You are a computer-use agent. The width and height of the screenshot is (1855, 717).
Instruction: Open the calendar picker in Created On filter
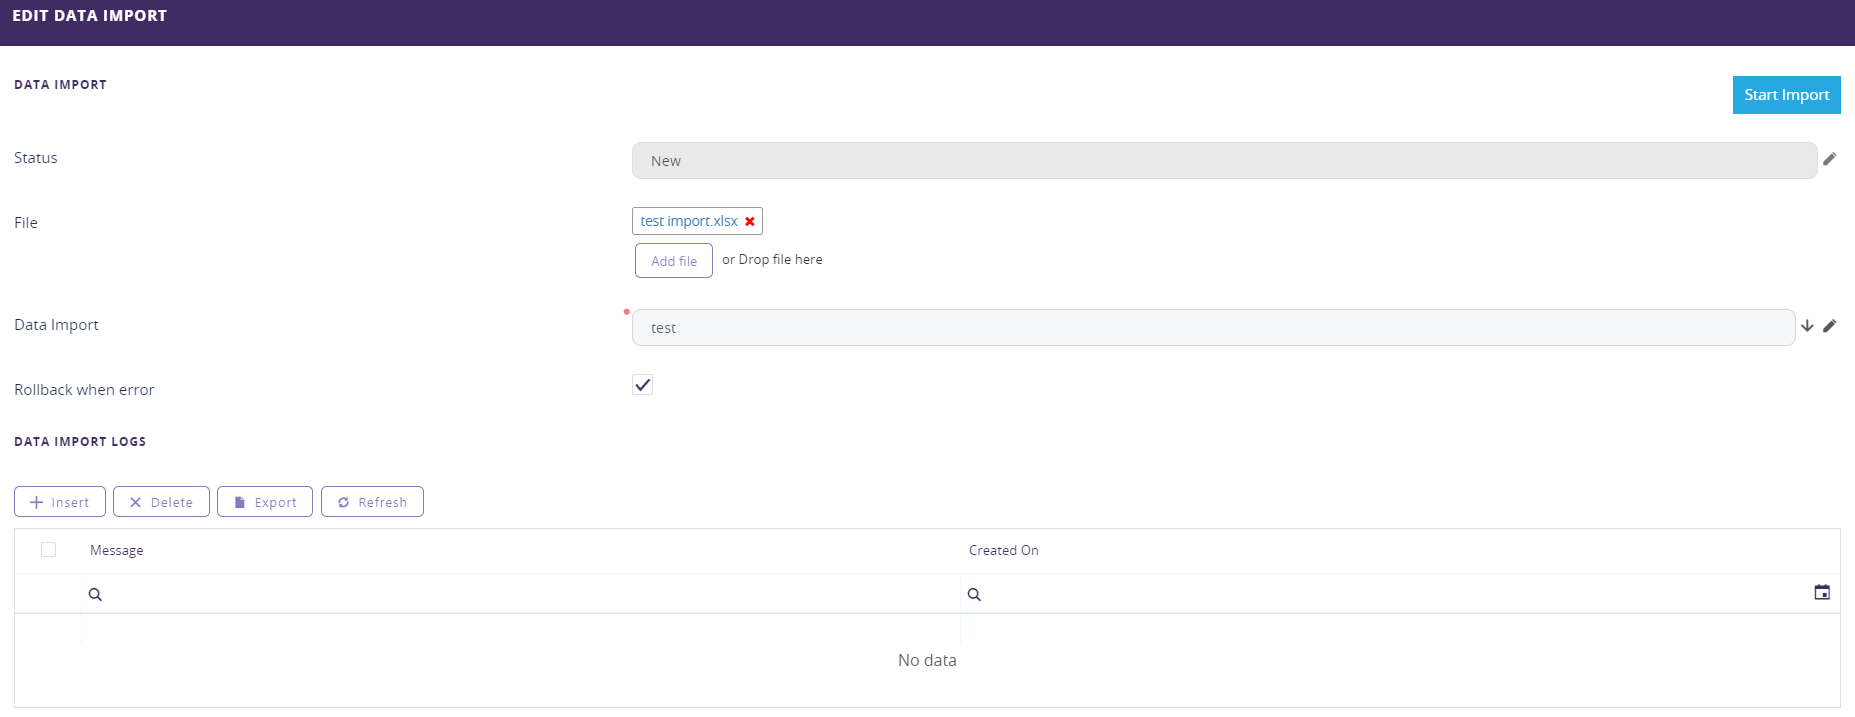click(x=1822, y=593)
